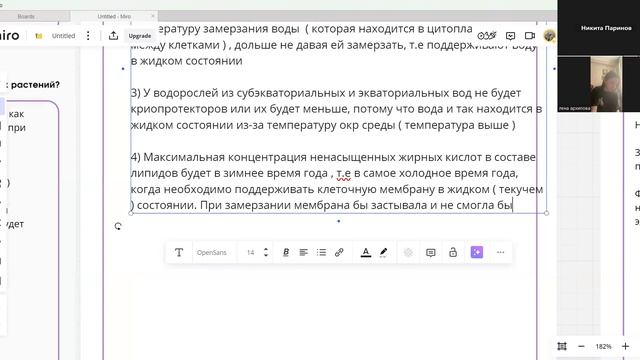Click the word 'Максимальная' in paragraph 4
640x360 pixels.
click(184, 157)
